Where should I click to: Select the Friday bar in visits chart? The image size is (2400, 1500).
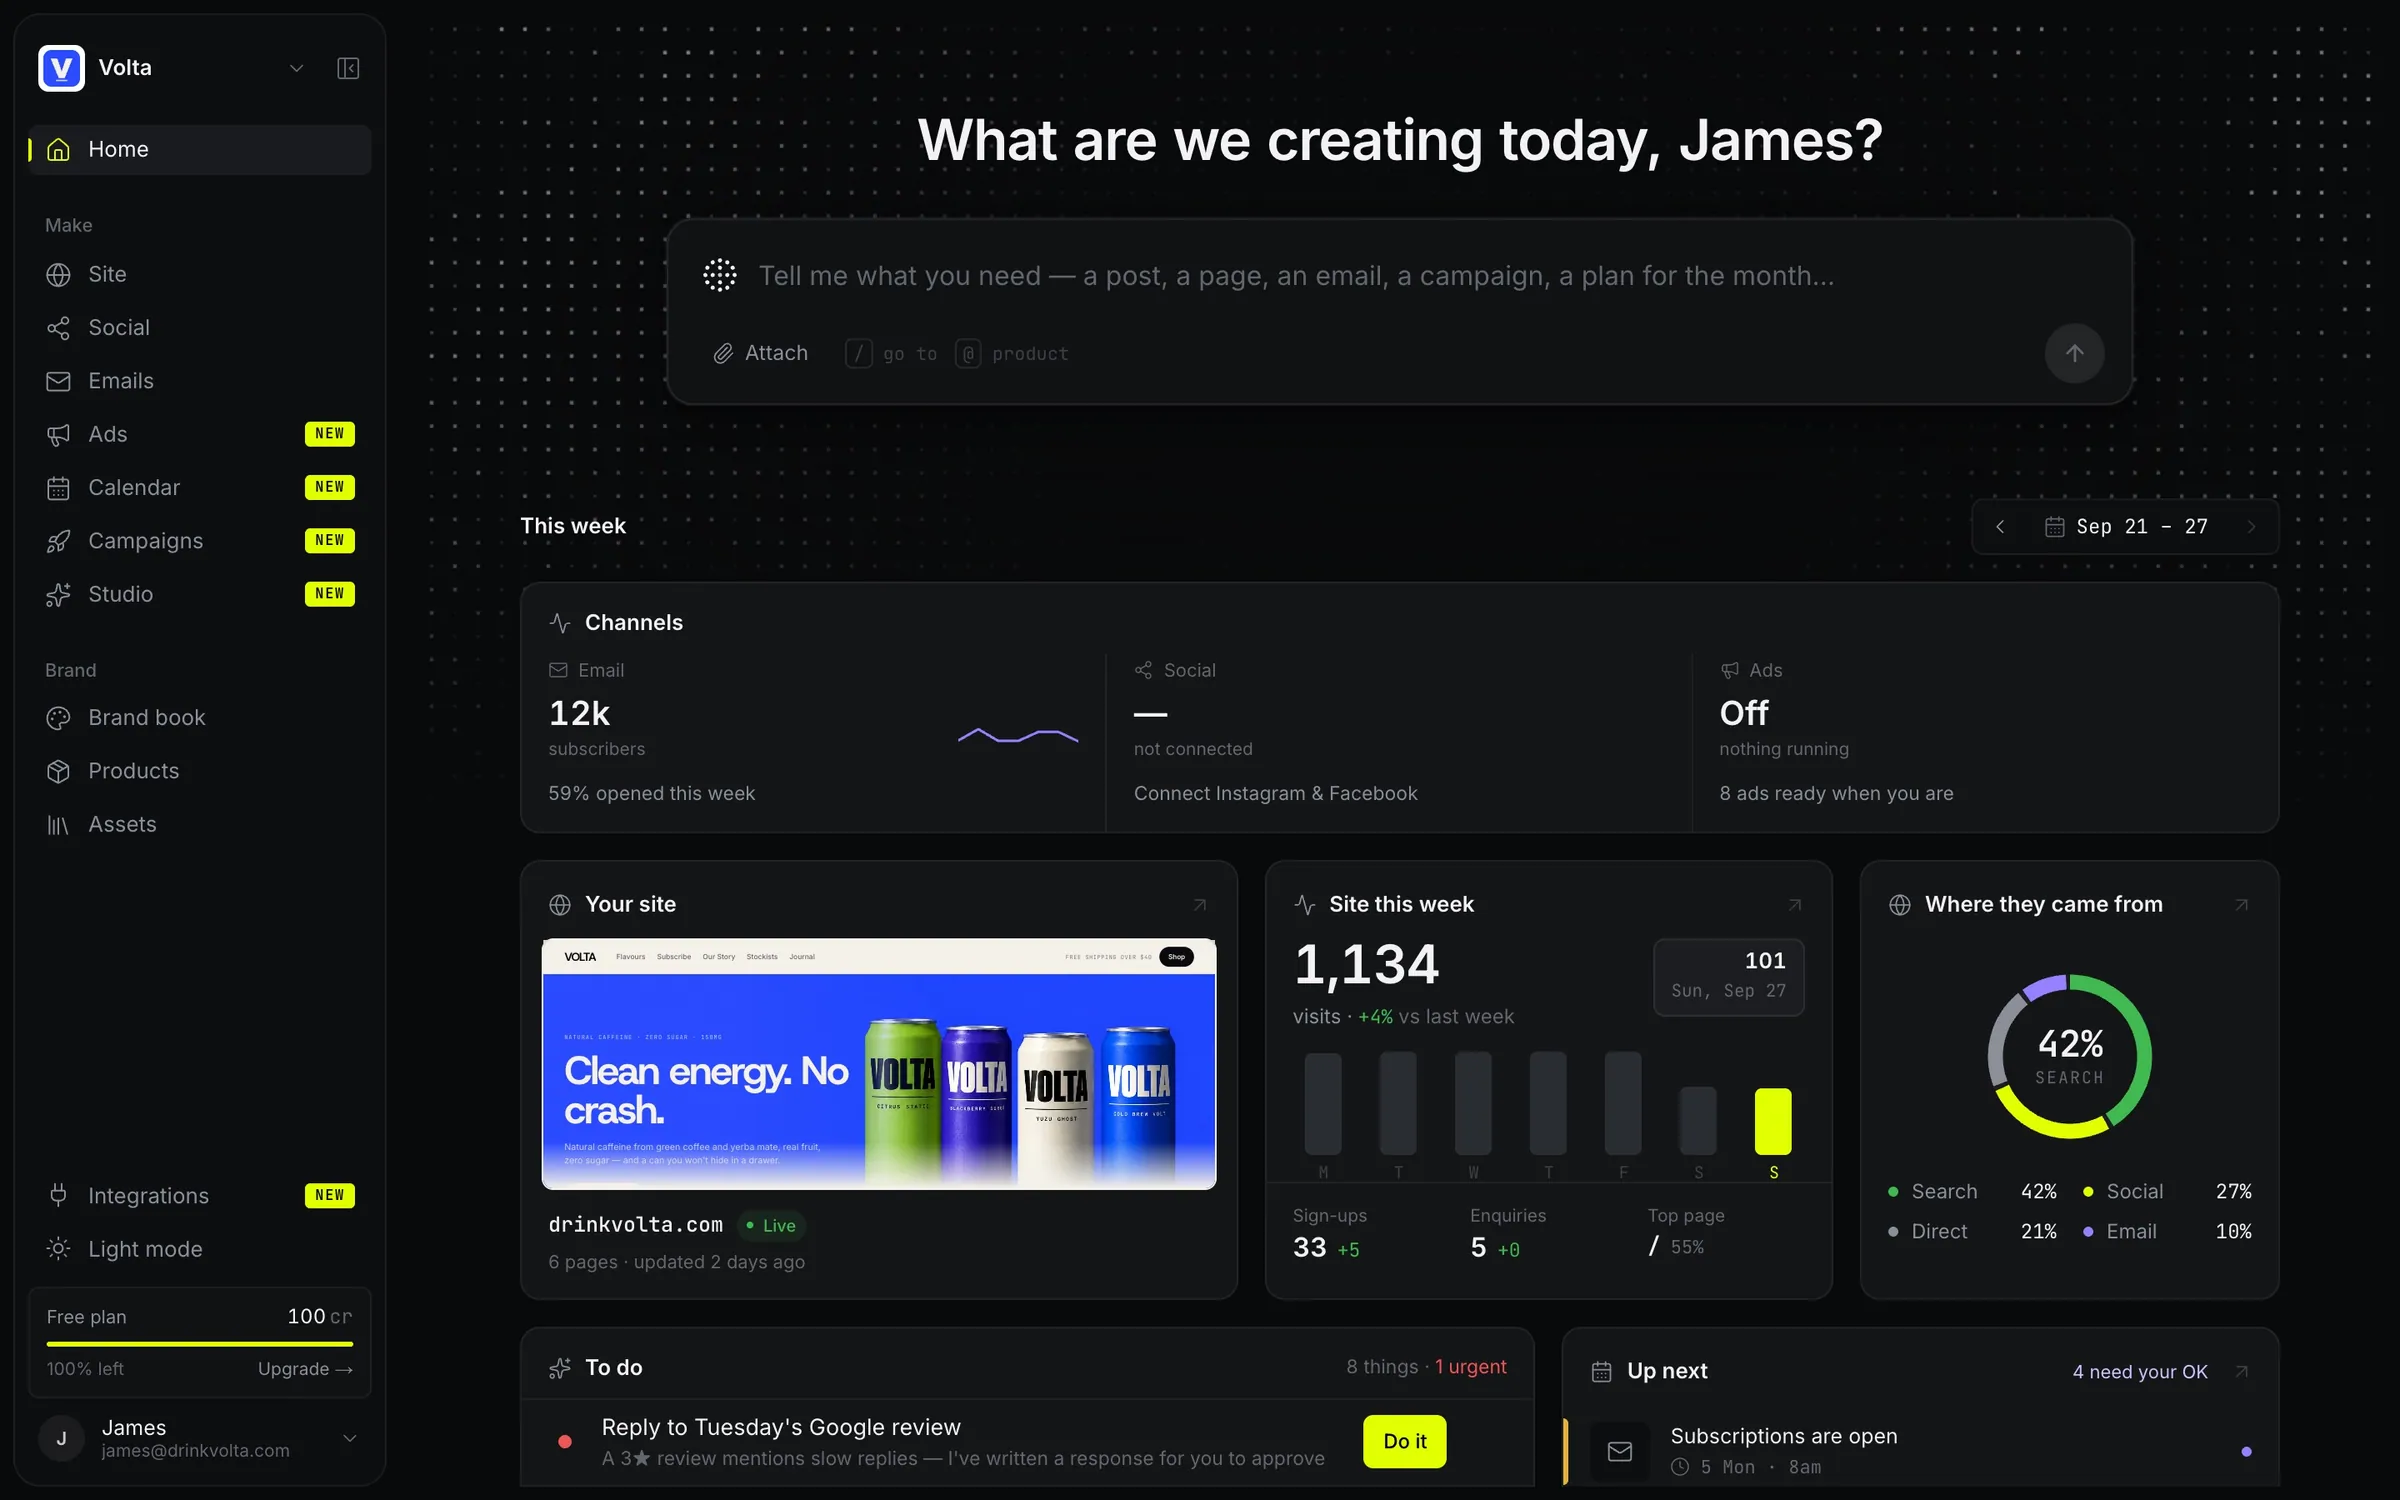pos(1623,1104)
